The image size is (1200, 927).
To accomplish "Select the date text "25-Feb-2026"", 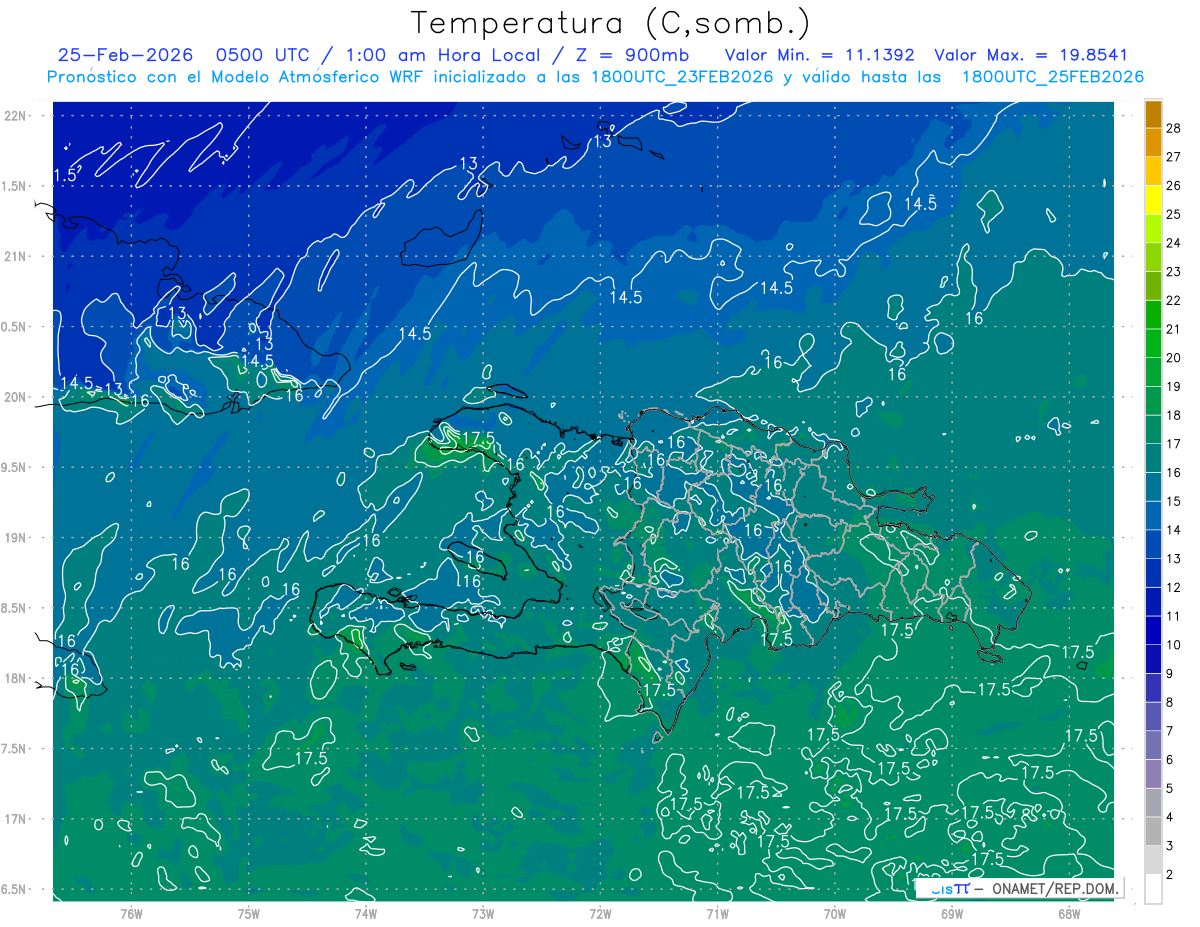I will point(124,55).
